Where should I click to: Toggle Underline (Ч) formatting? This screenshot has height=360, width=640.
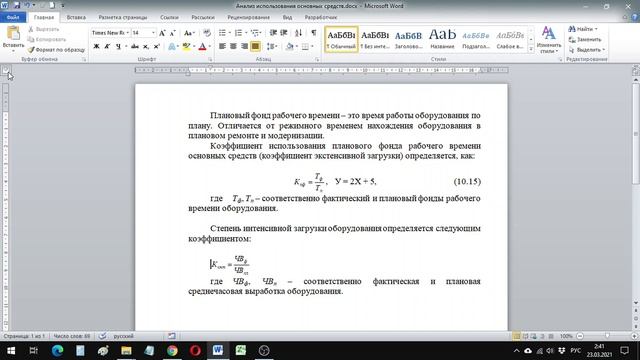click(118, 47)
